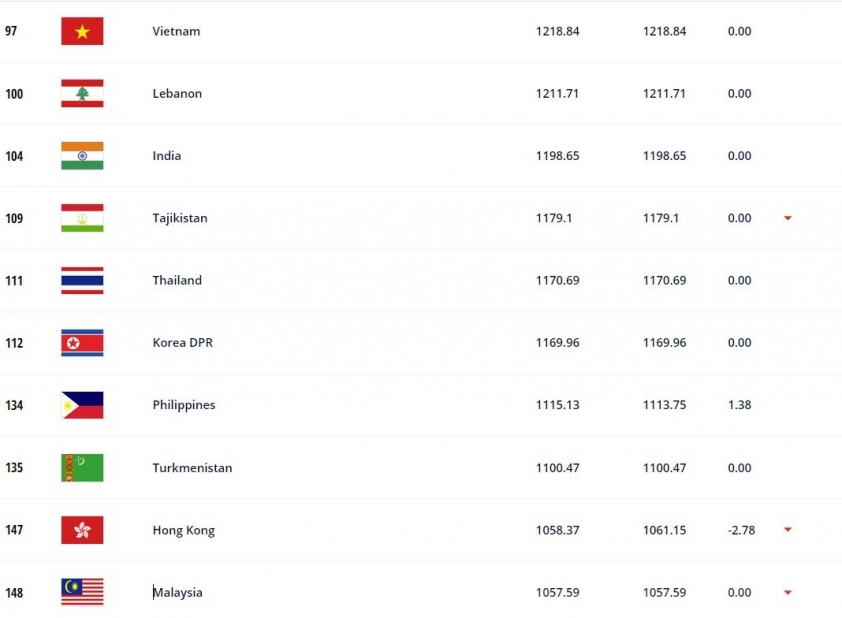Click the Malaysia flag icon
Screen dimensions: 842x618
[82, 592]
